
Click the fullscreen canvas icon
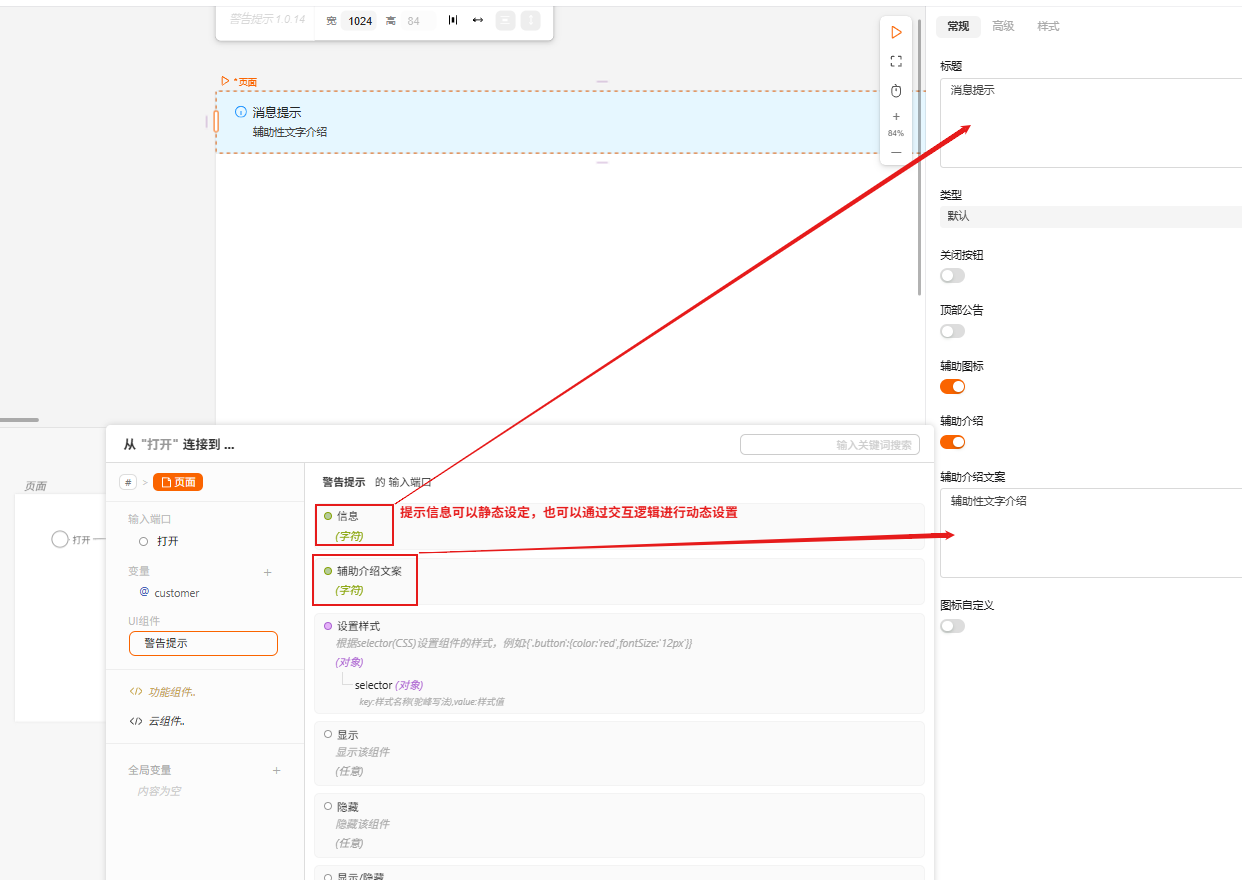tap(896, 61)
